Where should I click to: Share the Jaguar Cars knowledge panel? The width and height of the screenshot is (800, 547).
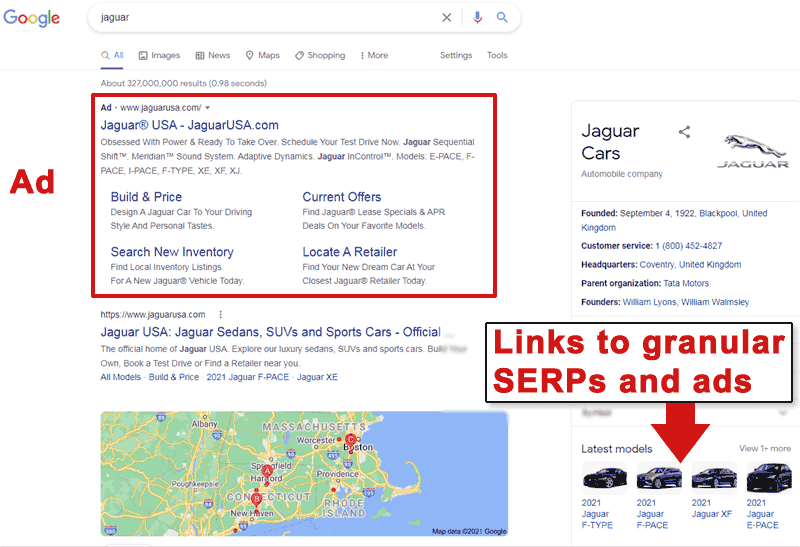[x=684, y=132]
